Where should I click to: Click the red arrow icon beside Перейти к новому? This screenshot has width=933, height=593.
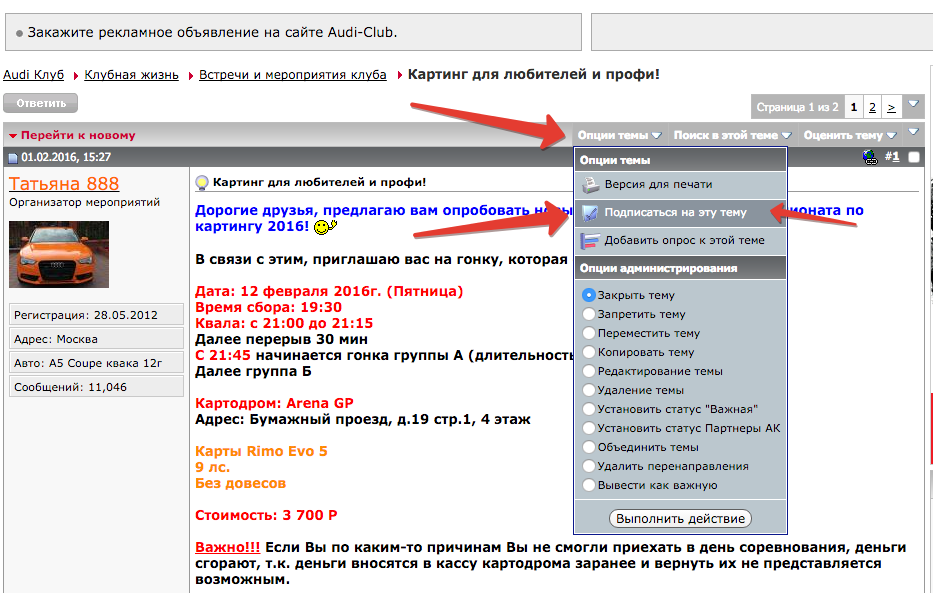tap(13, 136)
